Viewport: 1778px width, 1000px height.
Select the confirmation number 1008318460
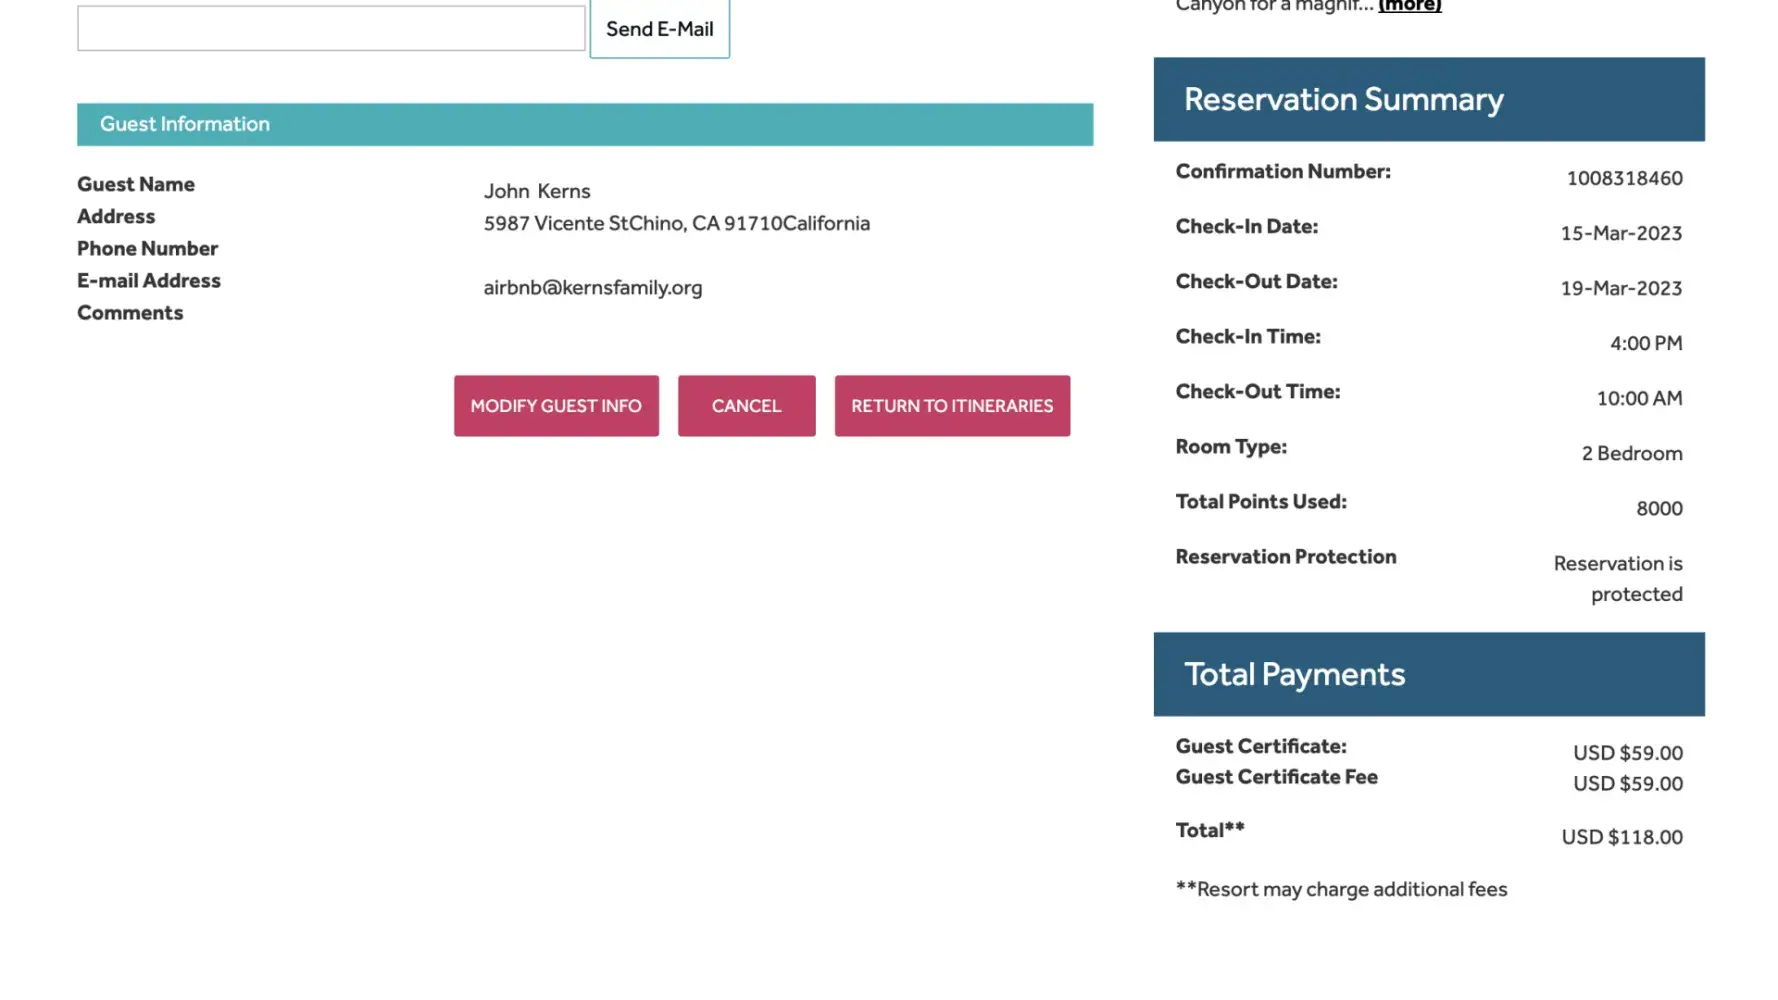[1624, 178]
